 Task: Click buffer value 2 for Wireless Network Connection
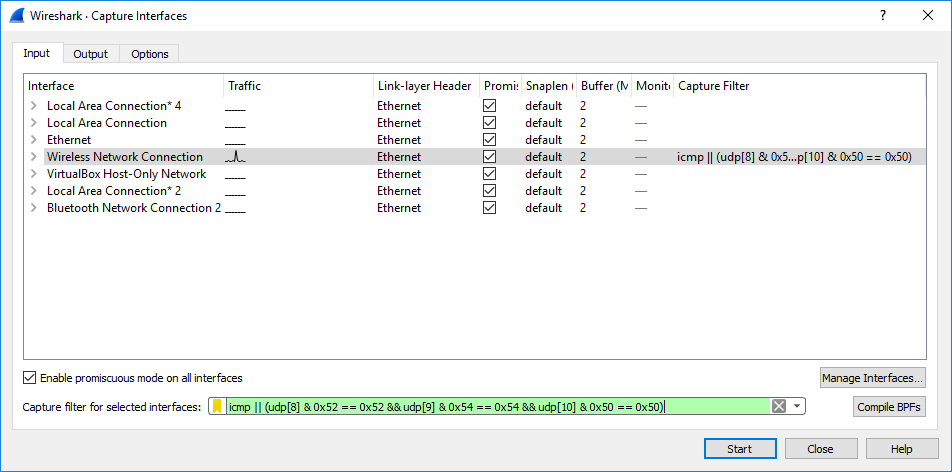[x=583, y=157]
